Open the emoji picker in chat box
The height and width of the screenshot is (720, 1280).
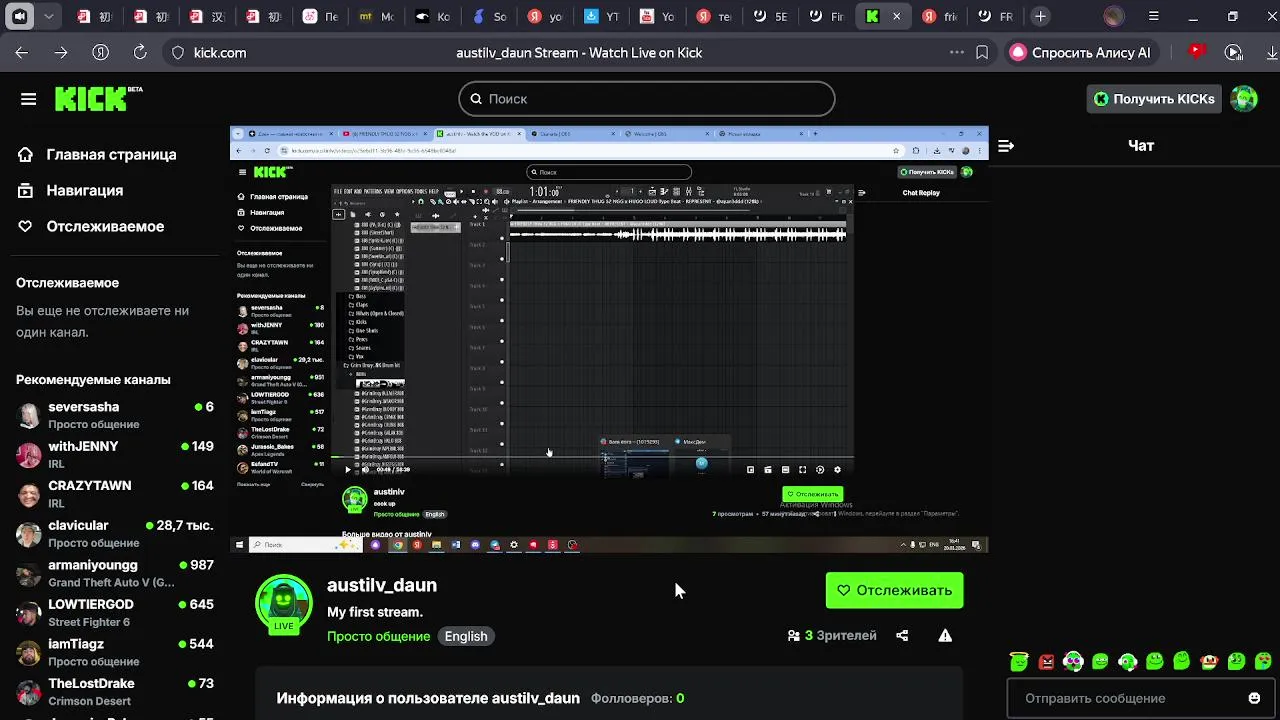point(1254,698)
